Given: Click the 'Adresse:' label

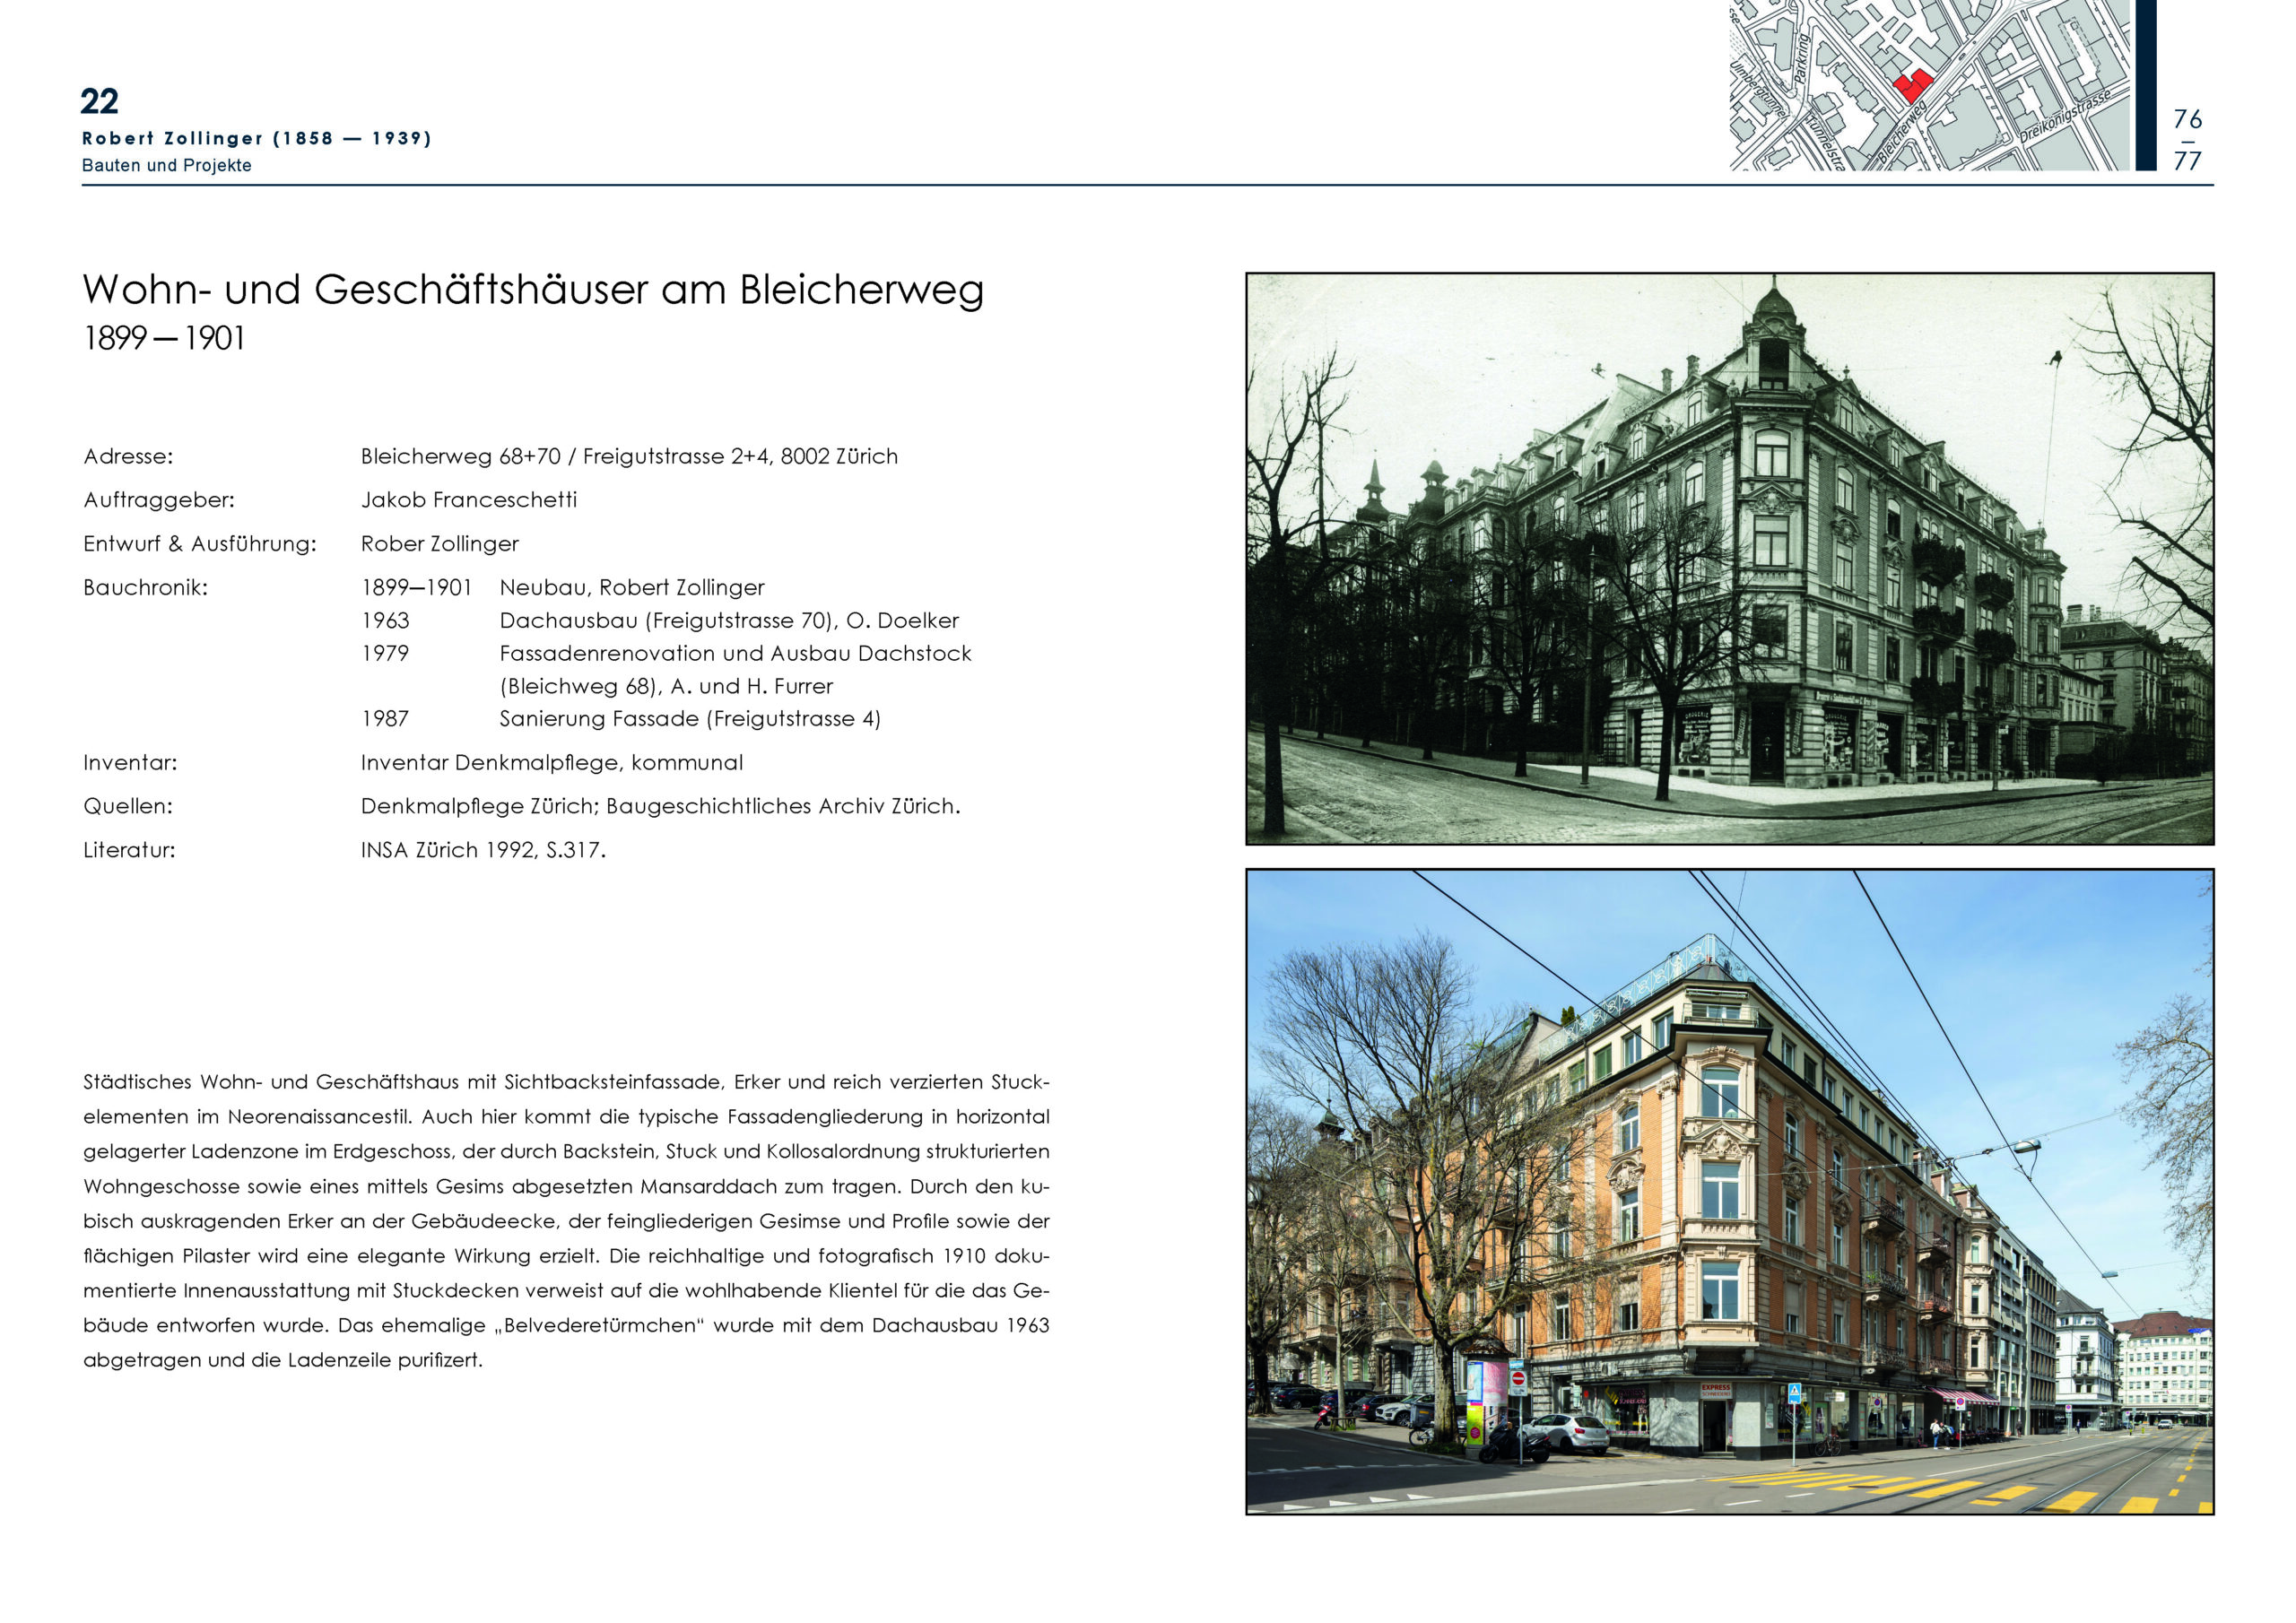Looking at the screenshot, I should [128, 456].
